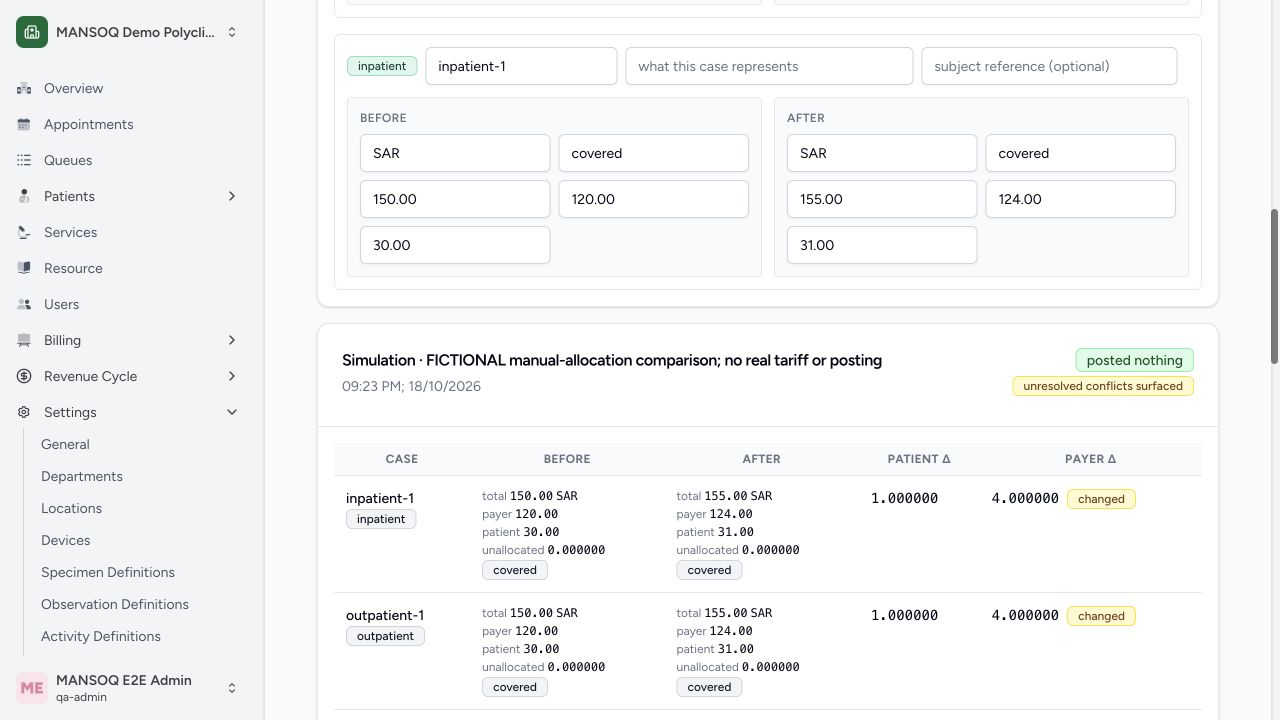
Task: Expand the Revenue Cycle submenu arrow
Action: (232, 376)
